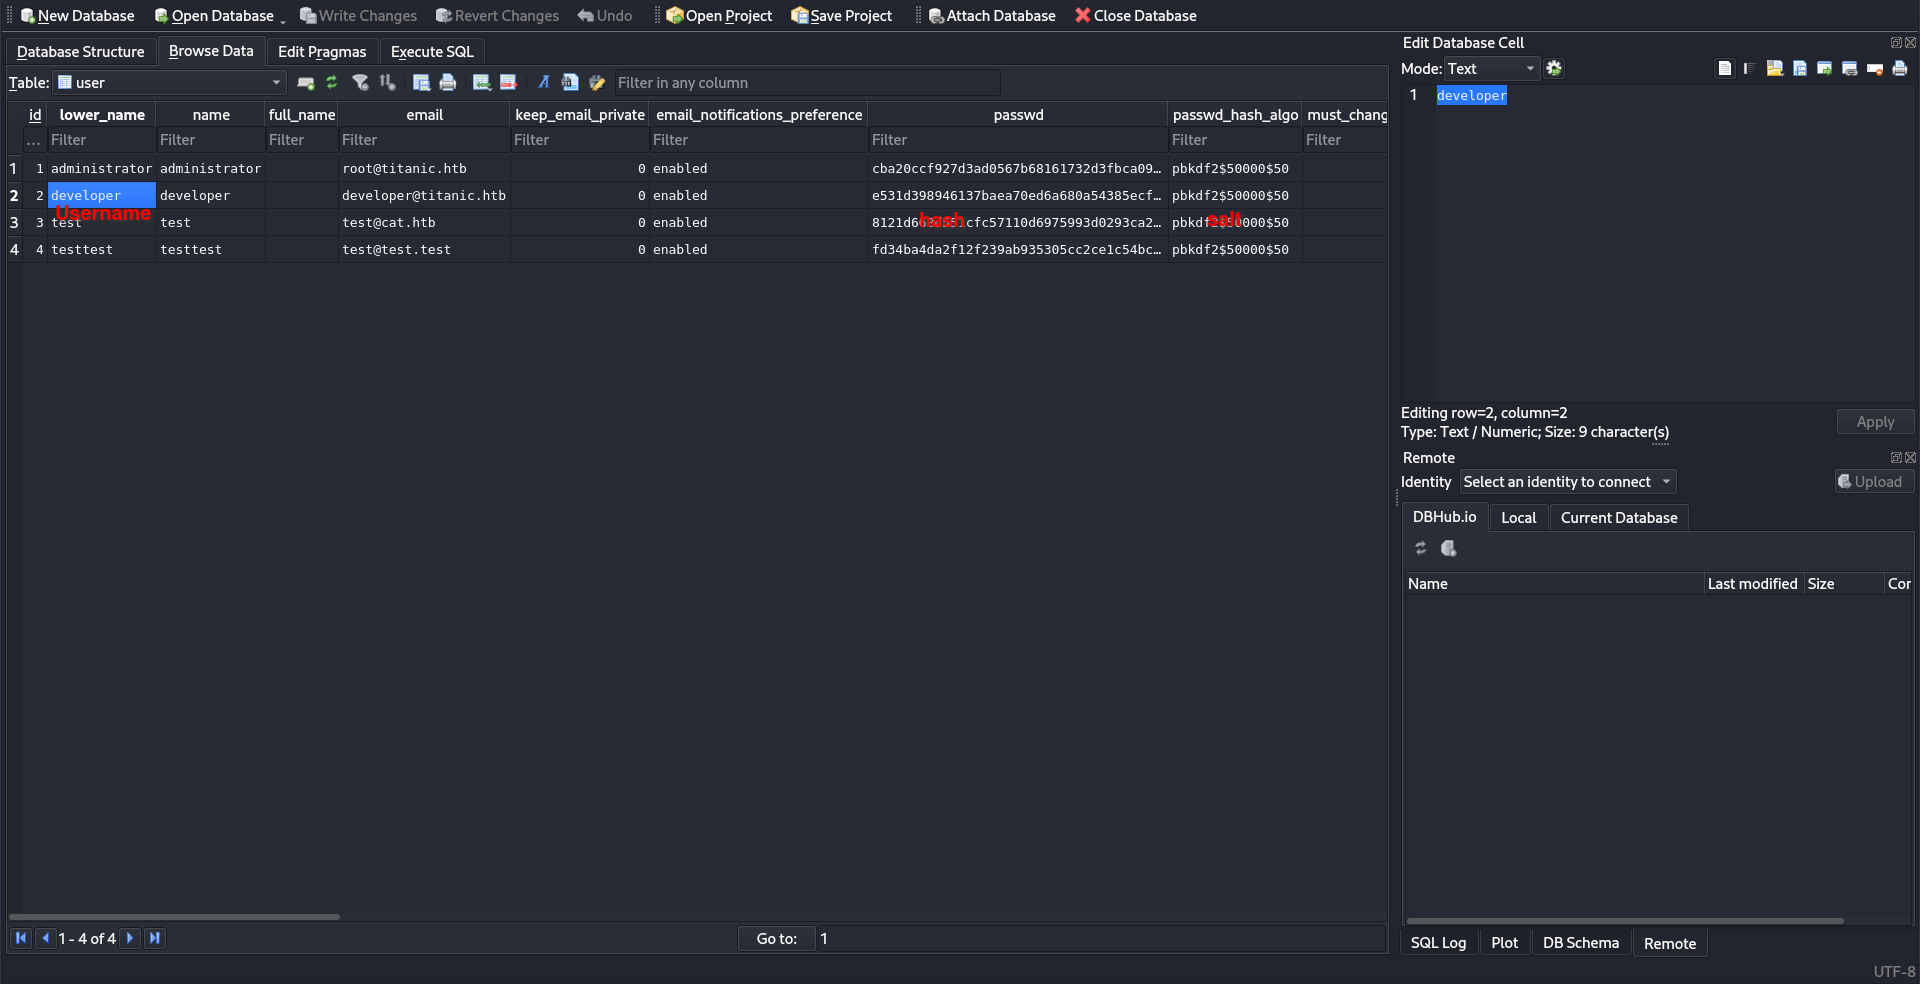
Task: Expand the Mode dropdown set to Text
Action: 1490,69
